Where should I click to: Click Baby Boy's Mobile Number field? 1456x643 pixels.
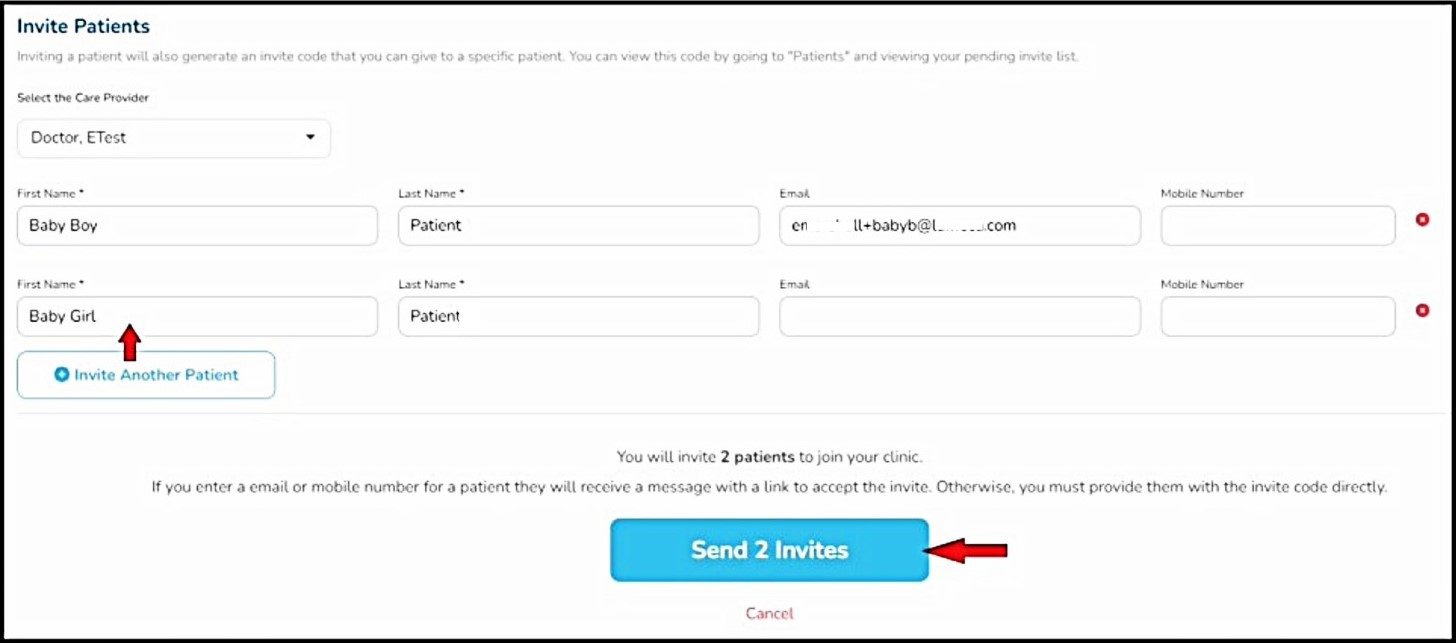tap(1277, 226)
